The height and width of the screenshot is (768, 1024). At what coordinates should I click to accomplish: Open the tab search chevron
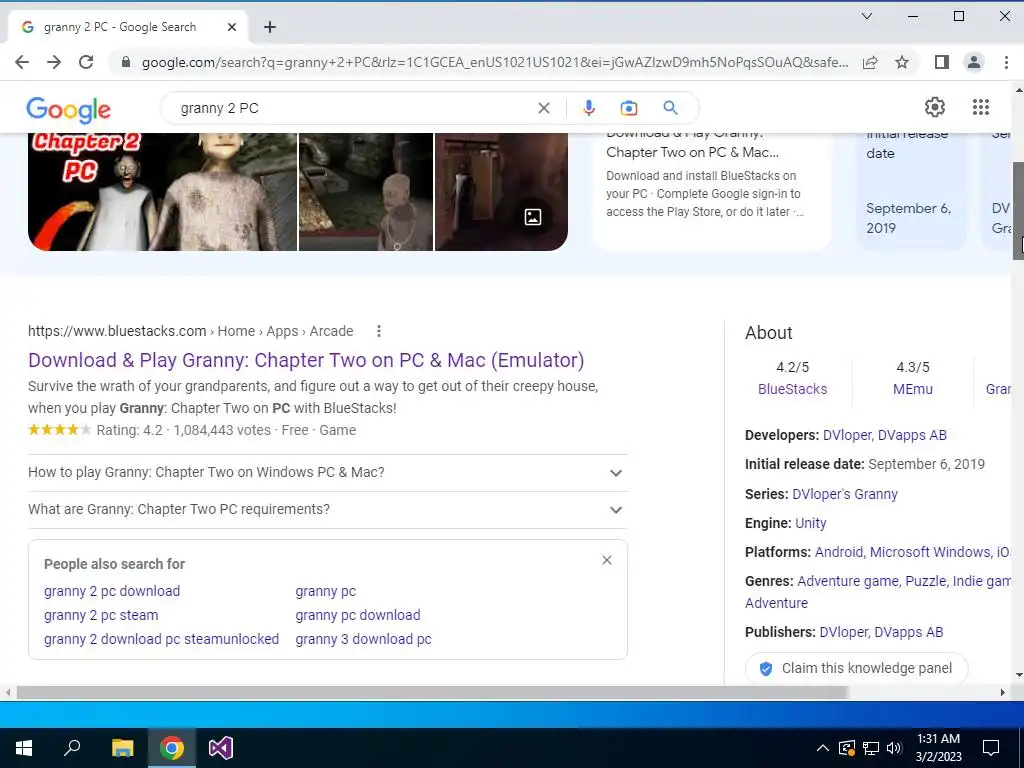click(x=867, y=16)
